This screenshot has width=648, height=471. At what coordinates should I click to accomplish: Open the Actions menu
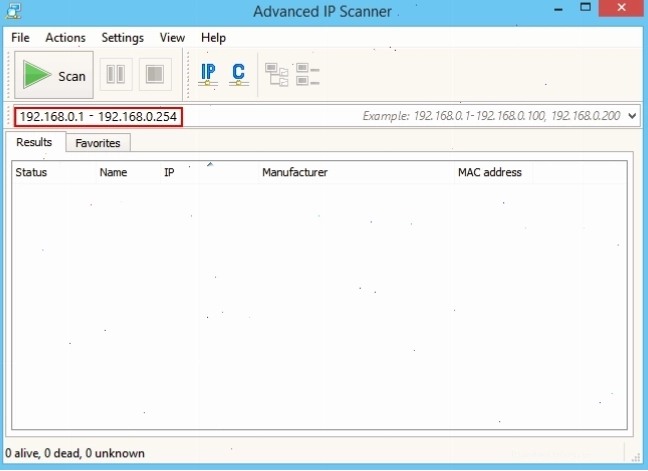65,38
